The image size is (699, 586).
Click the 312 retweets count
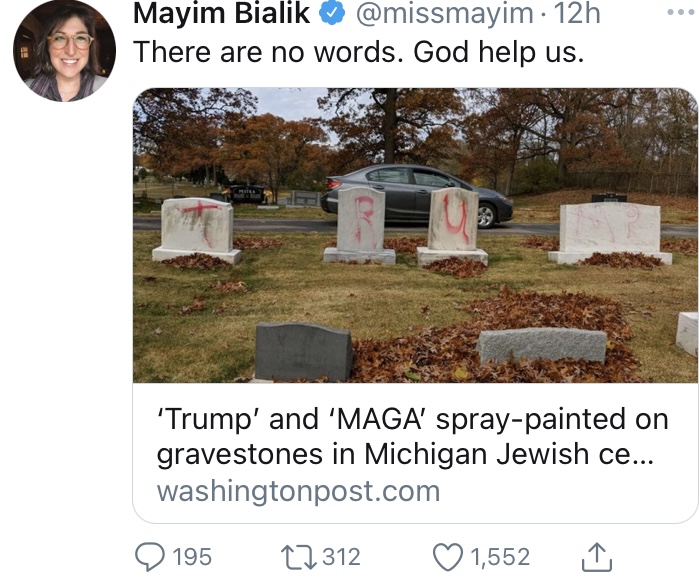341,556
